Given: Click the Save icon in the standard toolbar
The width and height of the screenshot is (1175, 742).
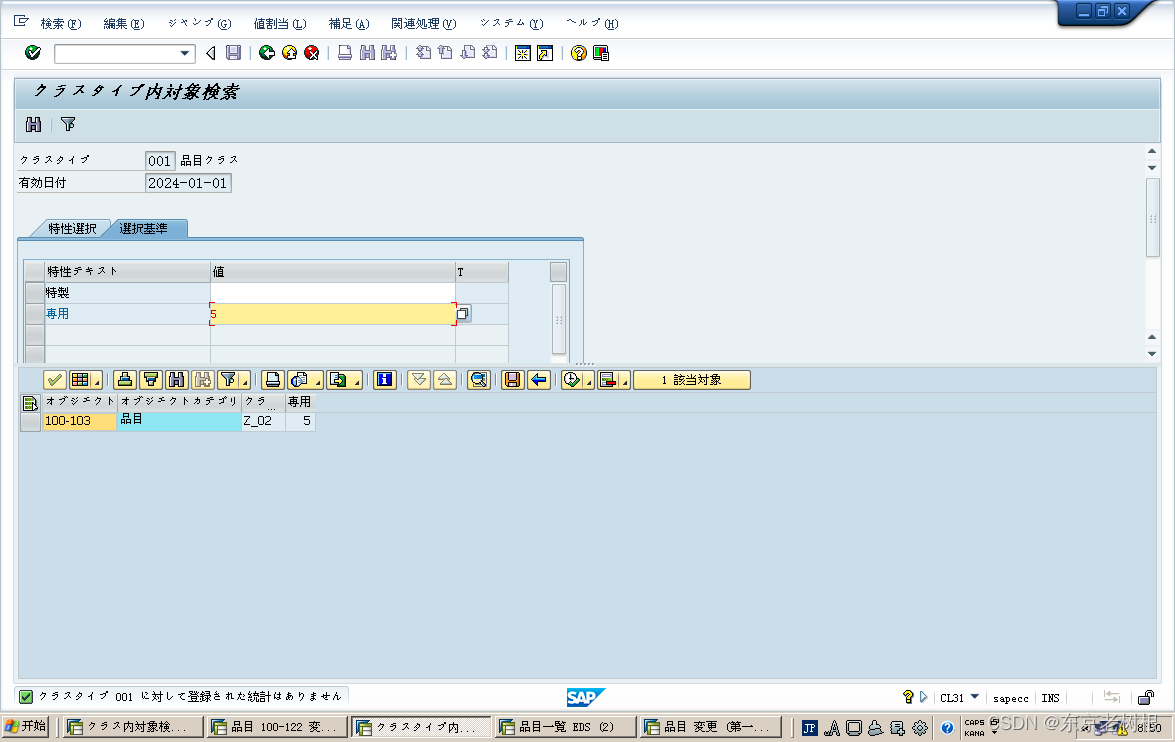Looking at the screenshot, I should (x=233, y=53).
